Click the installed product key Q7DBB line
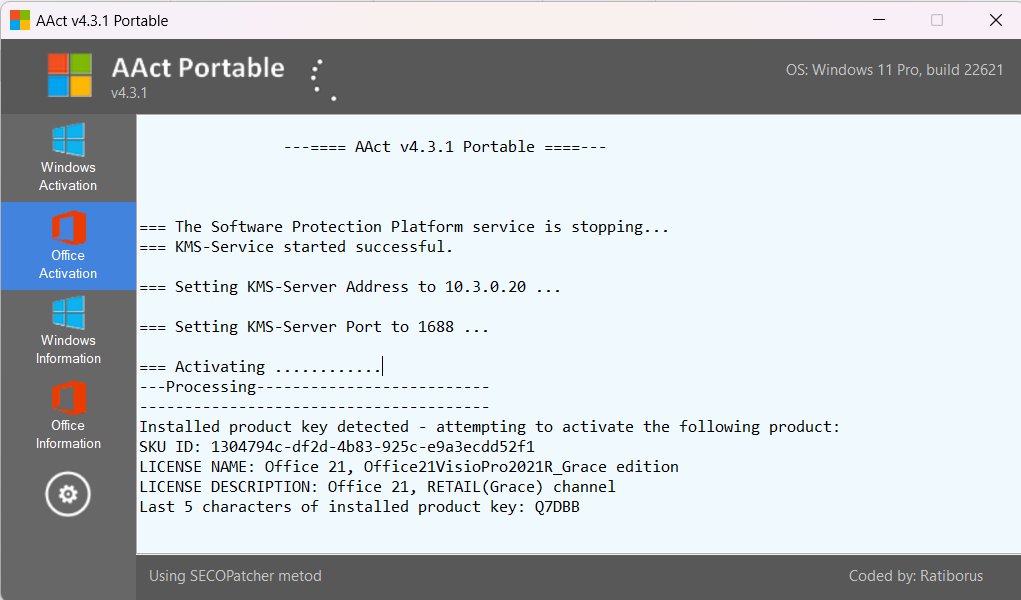The width and height of the screenshot is (1021, 600). pyautogui.click(x=359, y=507)
